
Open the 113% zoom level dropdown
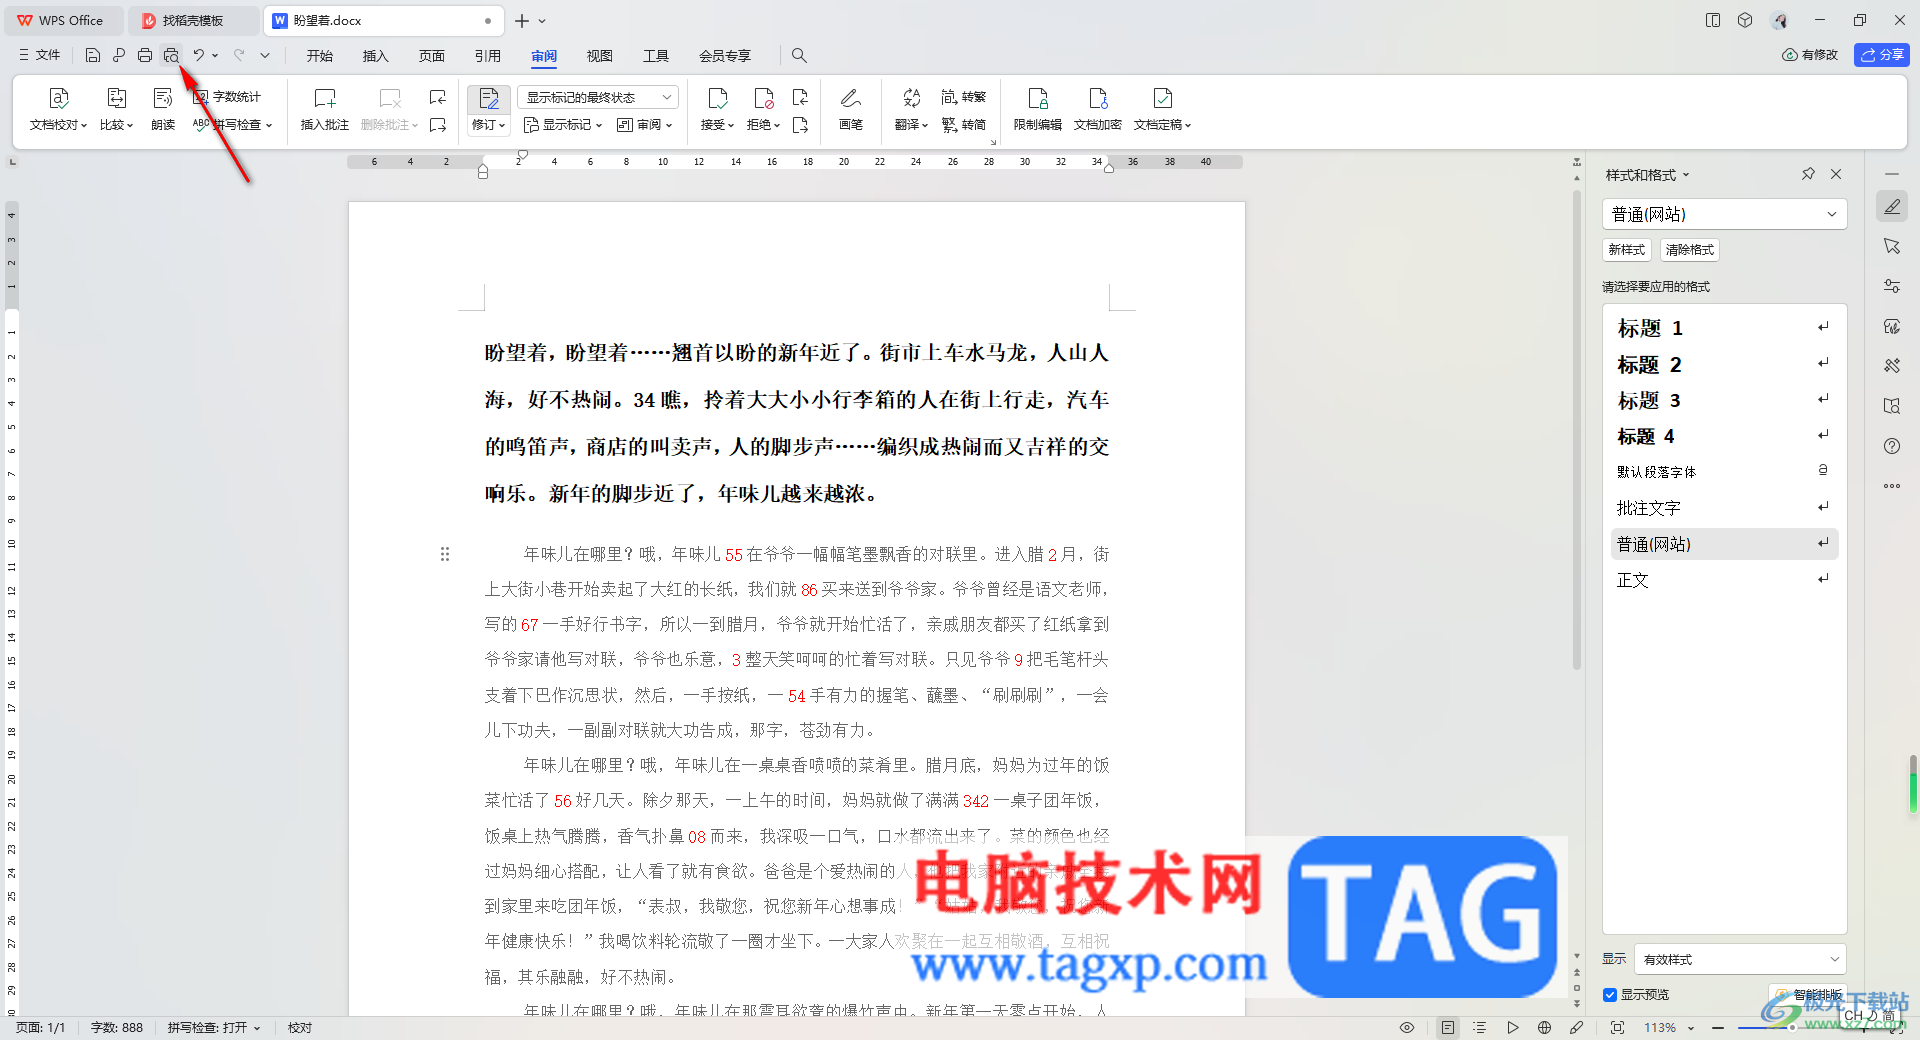point(1670,1027)
